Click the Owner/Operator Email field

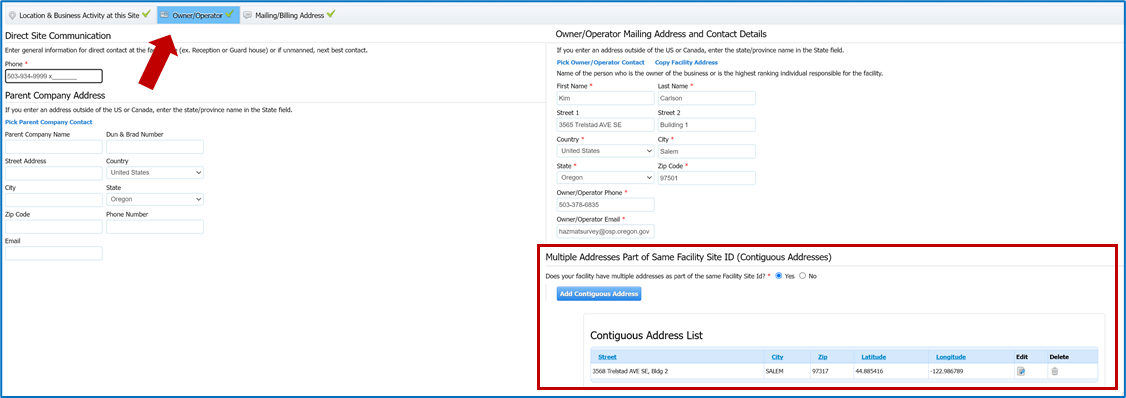coord(605,231)
